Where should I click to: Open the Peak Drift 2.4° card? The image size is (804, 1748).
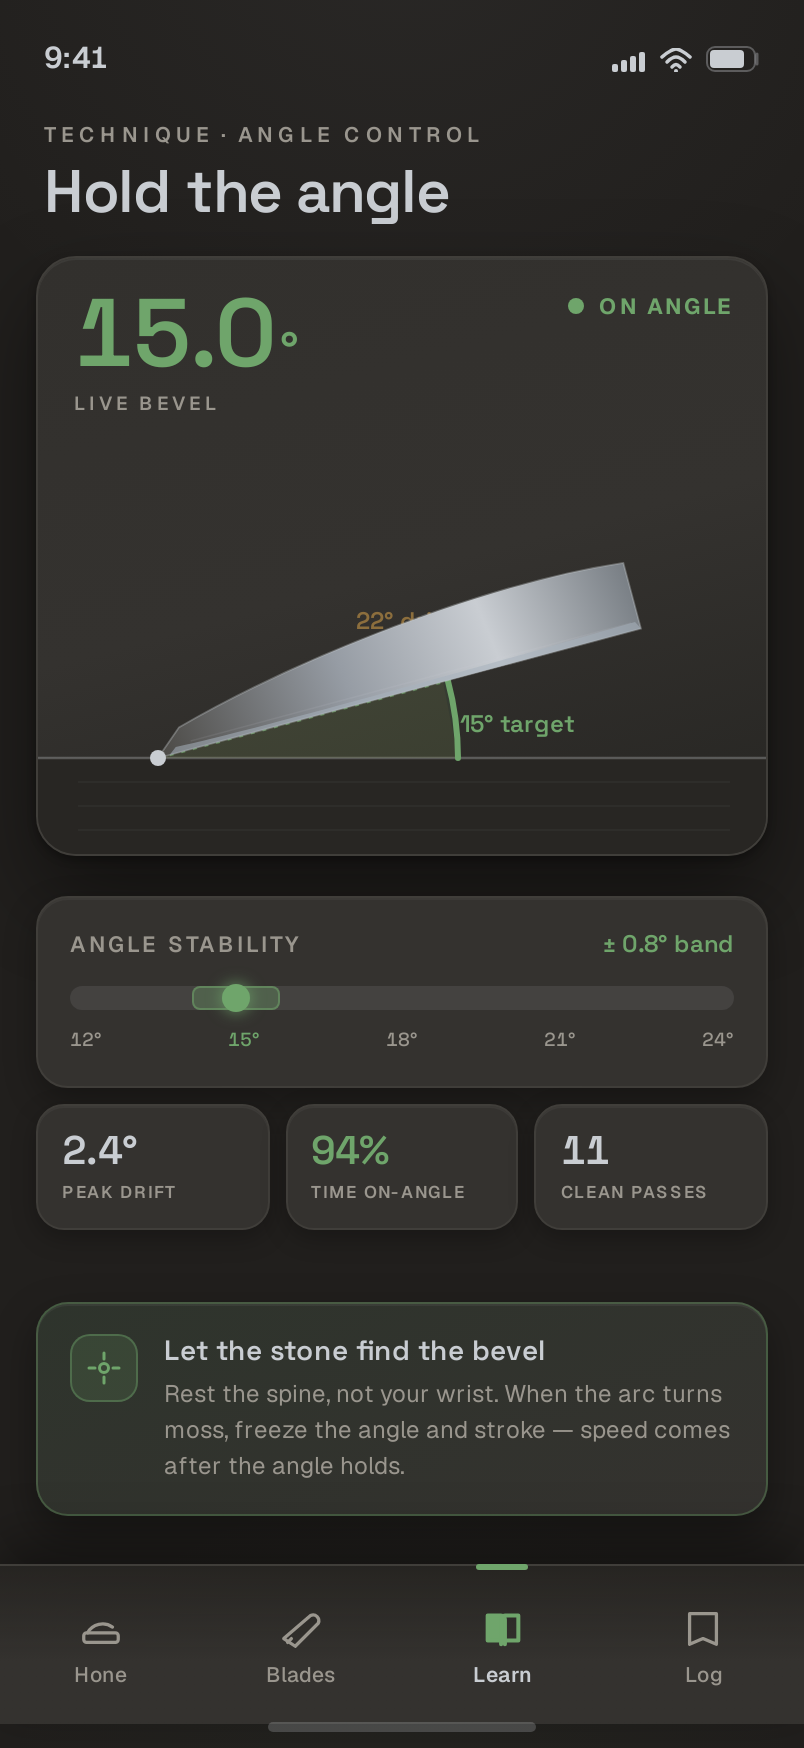coord(153,1167)
